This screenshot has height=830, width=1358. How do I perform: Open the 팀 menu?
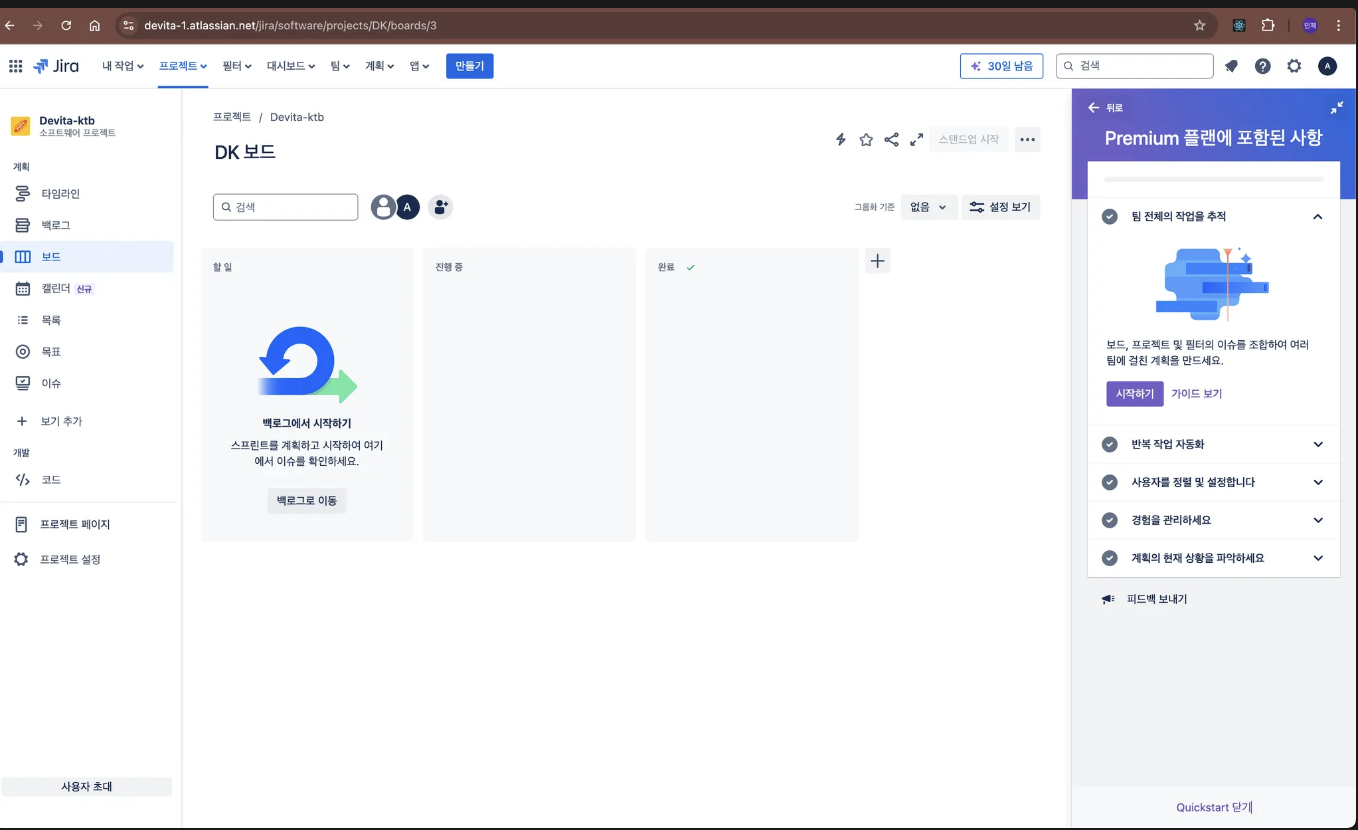coord(340,66)
